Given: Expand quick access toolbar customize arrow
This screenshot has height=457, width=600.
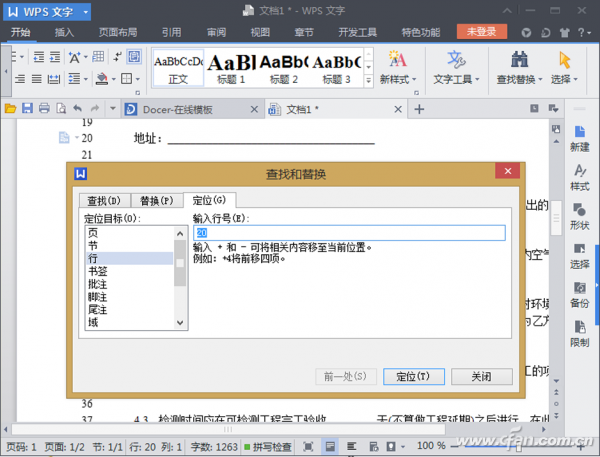Looking at the screenshot, I should coord(112,109).
